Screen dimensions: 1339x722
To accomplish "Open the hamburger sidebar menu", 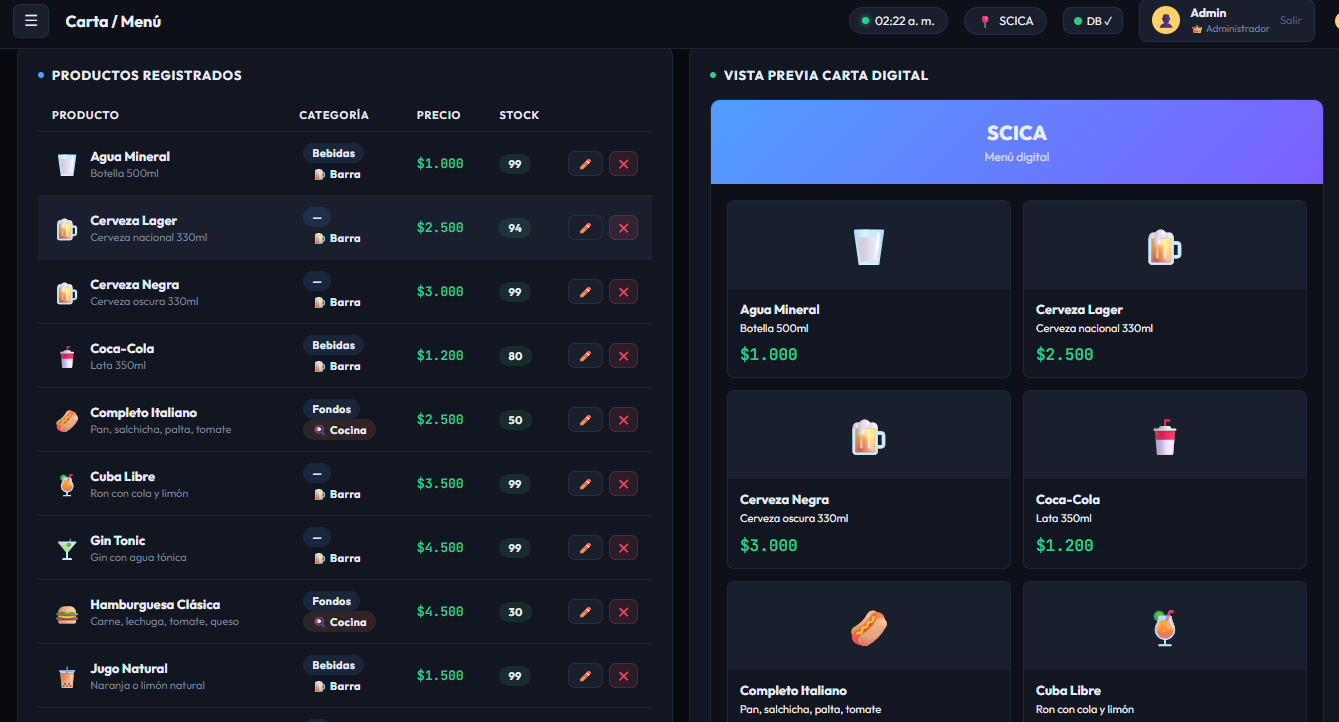I will (31, 21).
